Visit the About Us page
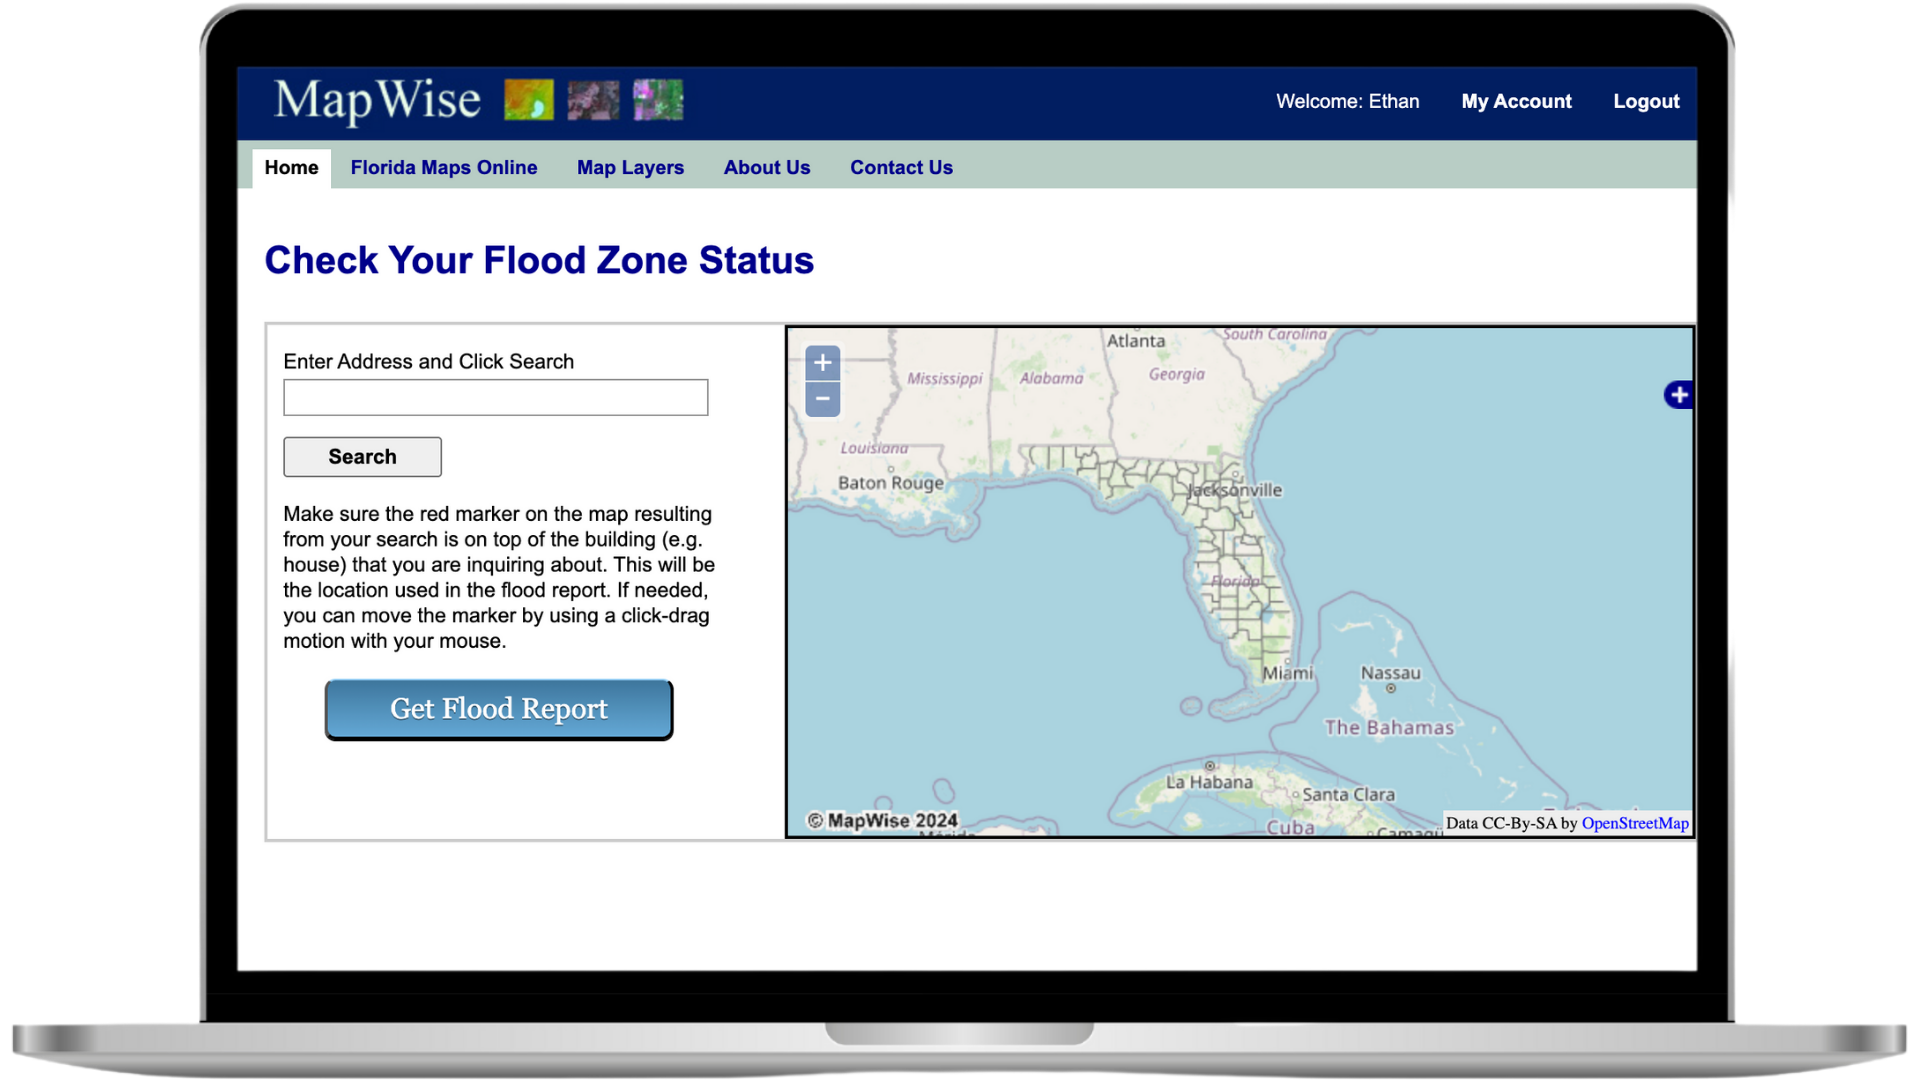1920x1080 pixels. 766,167
